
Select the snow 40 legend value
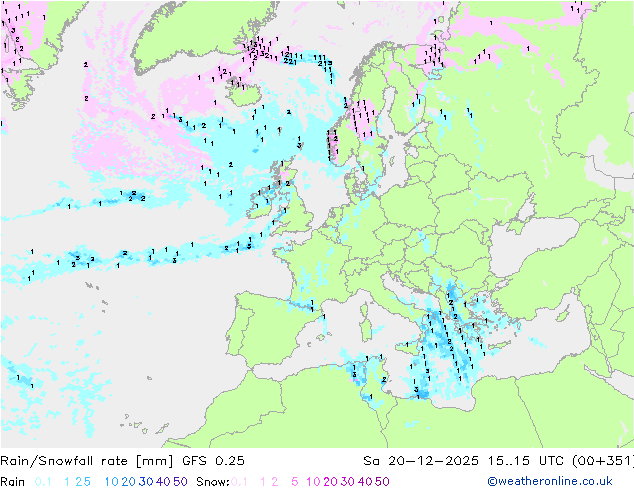pos(365,482)
